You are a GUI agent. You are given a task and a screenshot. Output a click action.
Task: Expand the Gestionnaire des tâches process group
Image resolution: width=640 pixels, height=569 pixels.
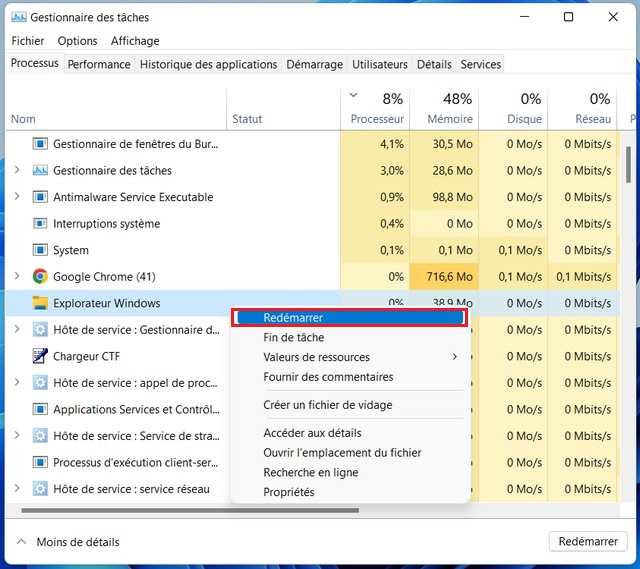click(17, 170)
